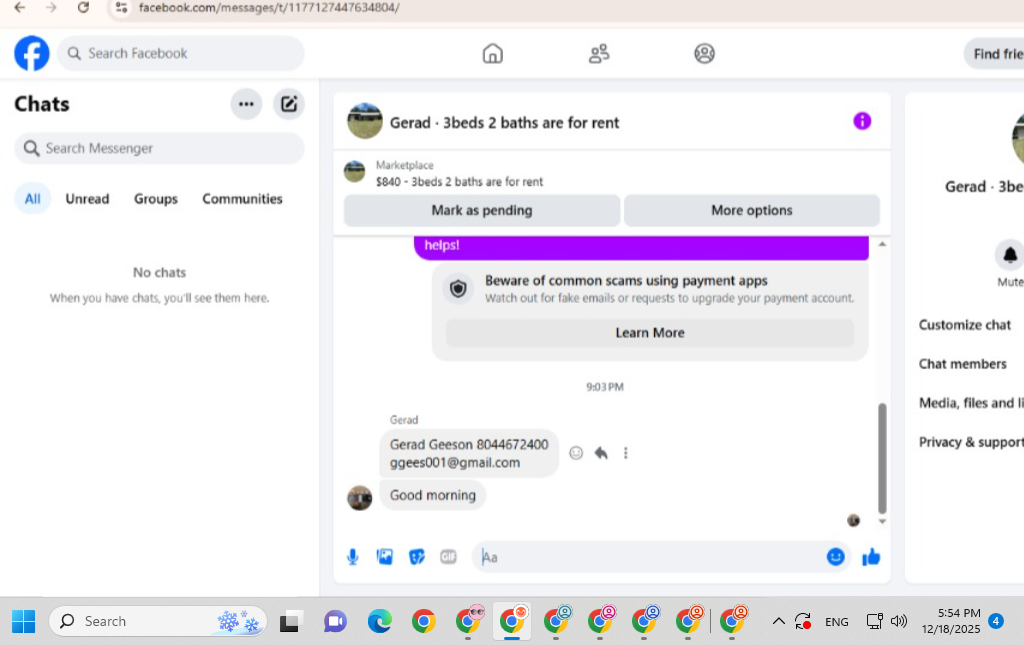
Task: Switch to the Unread tab
Action: (87, 199)
